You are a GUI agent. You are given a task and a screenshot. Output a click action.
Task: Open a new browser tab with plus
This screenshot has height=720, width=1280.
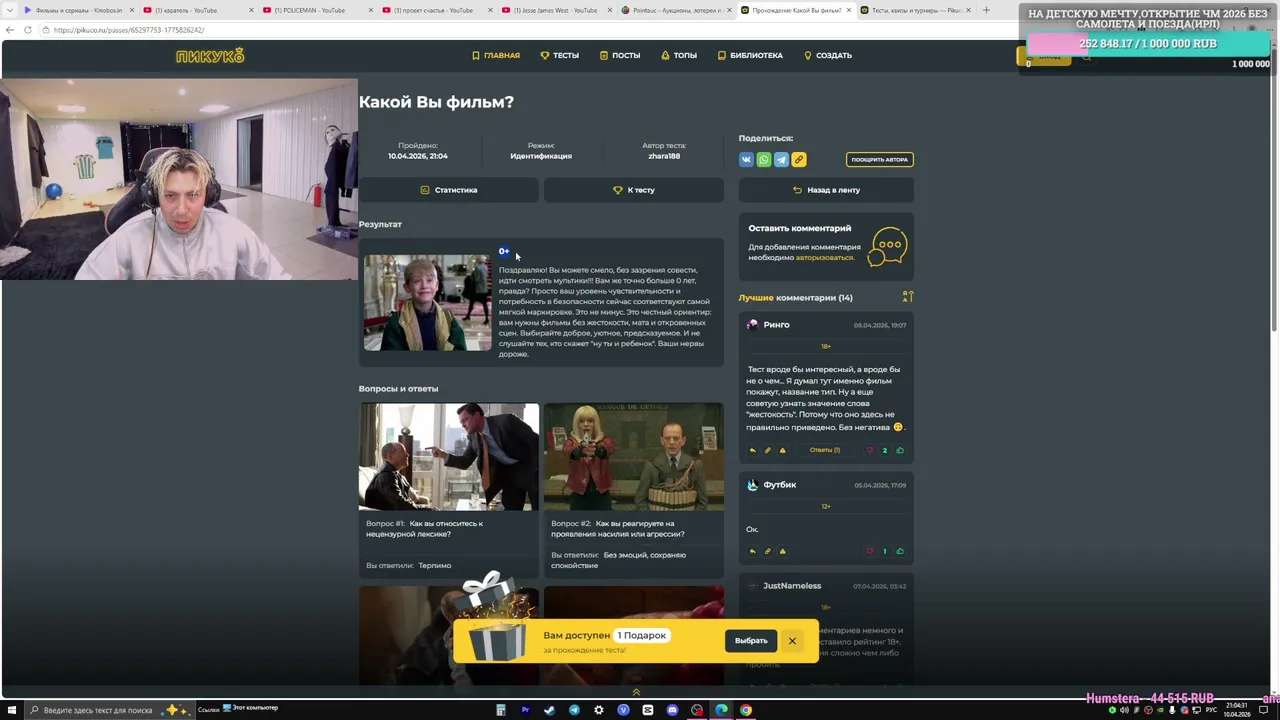(x=986, y=10)
